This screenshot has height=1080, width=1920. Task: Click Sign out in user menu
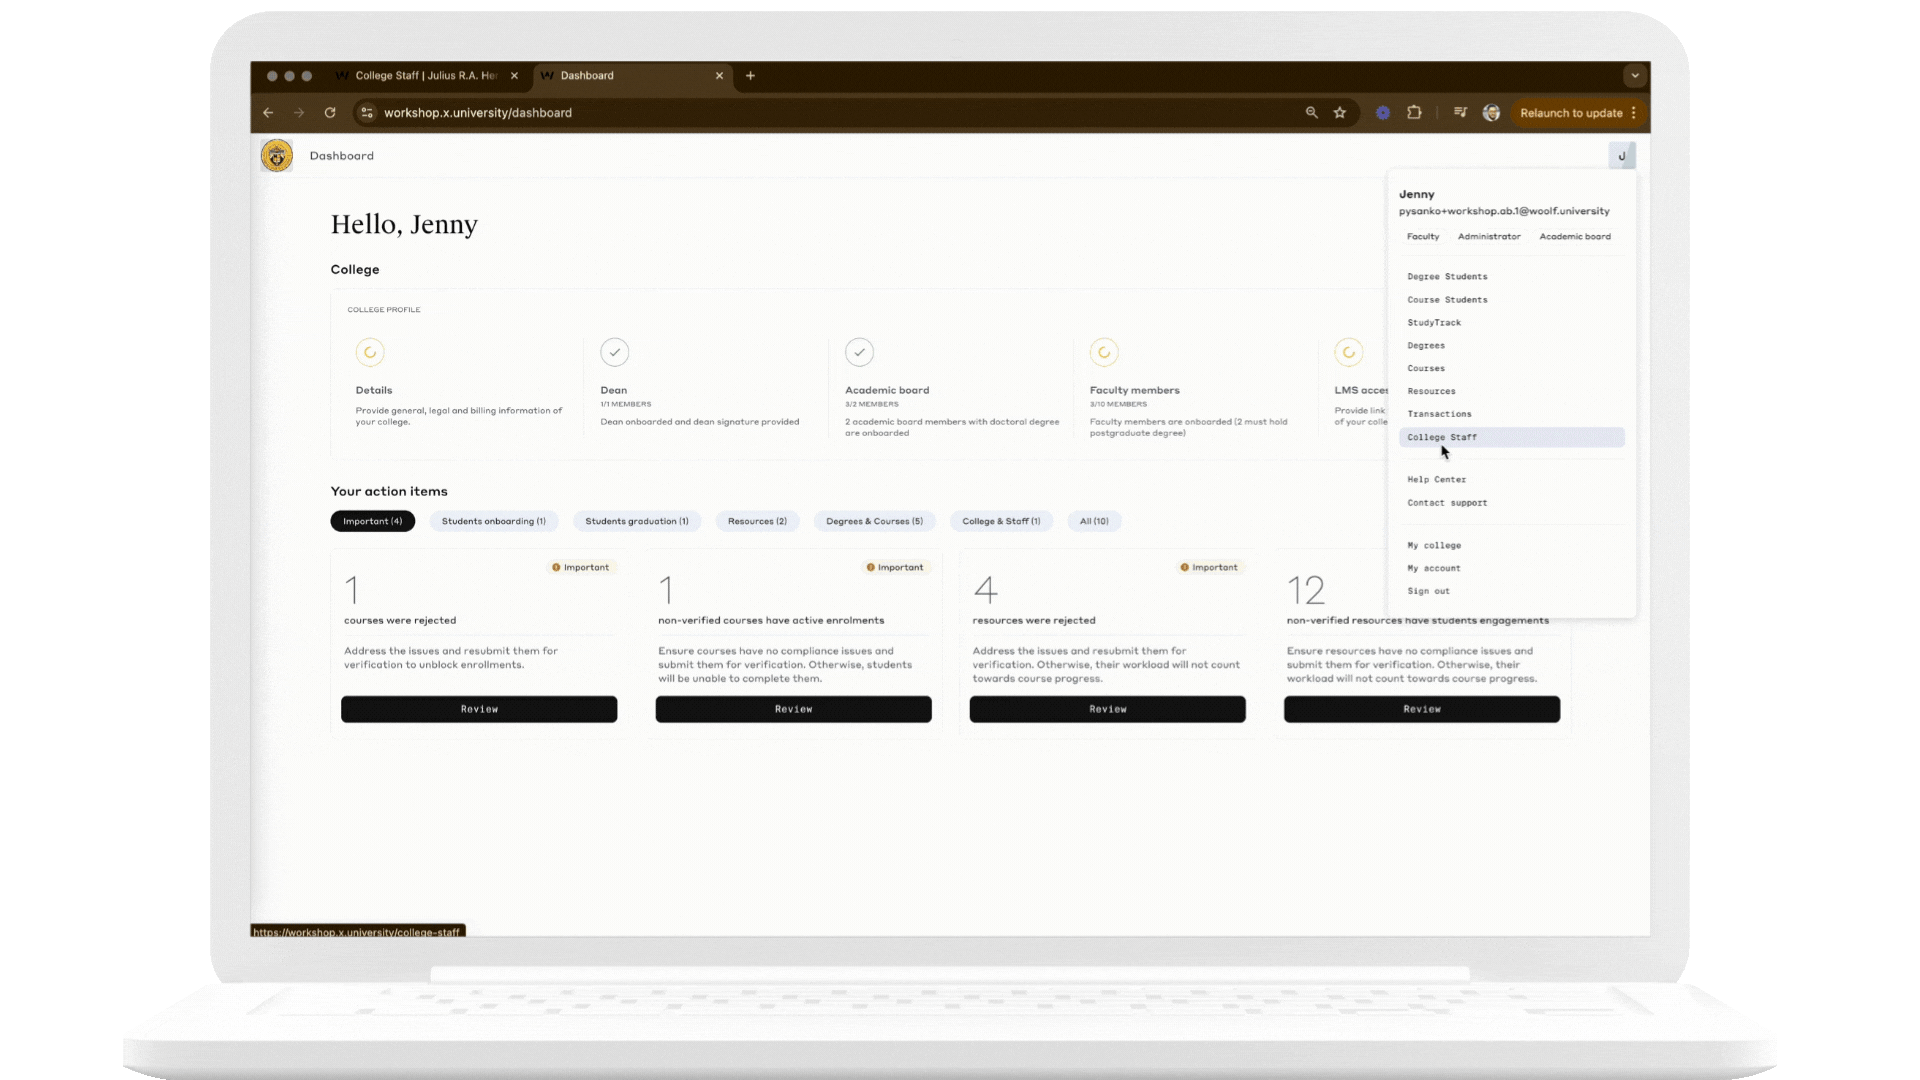click(x=1428, y=591)
